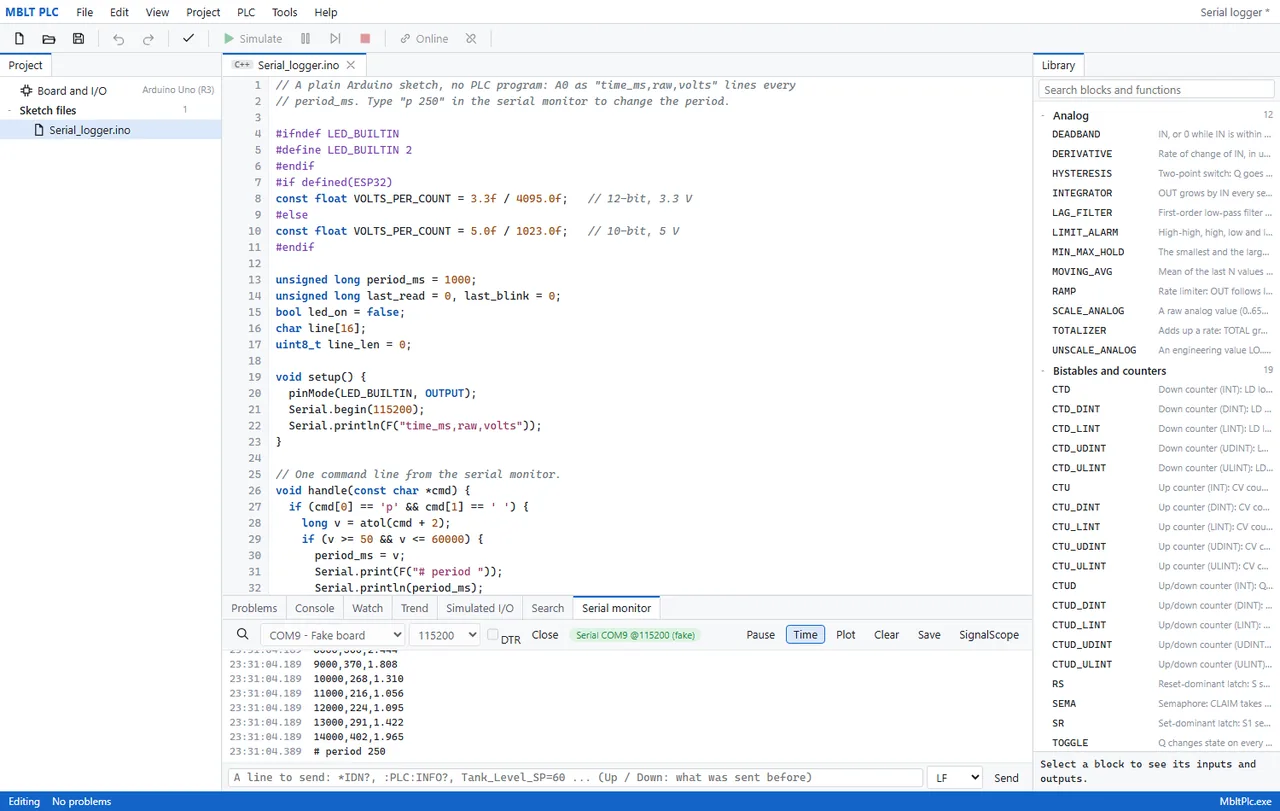Image resolution: width=1280 pixels, height=811 pixels.
Task: Click the library search blocks field
Action: tap(1158, 90)
